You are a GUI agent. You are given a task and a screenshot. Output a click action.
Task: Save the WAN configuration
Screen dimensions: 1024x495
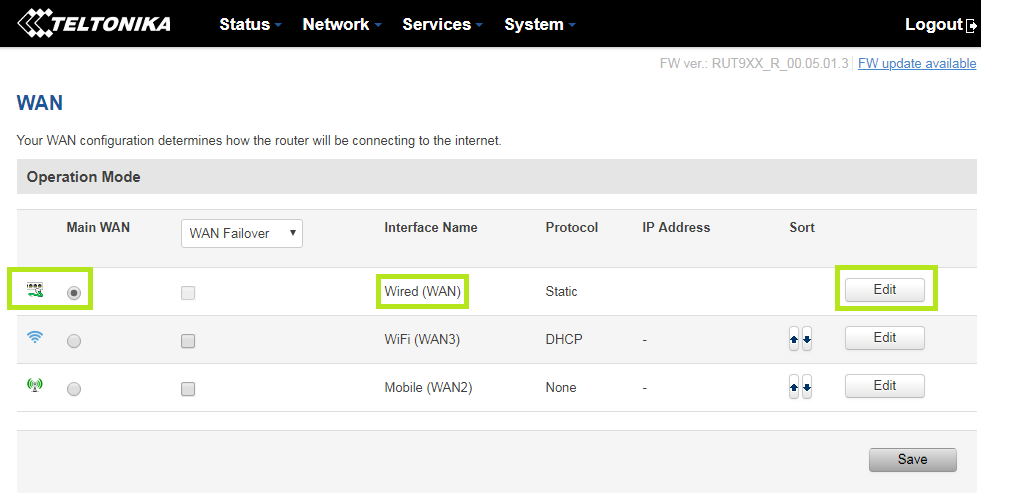coord(912,459)
